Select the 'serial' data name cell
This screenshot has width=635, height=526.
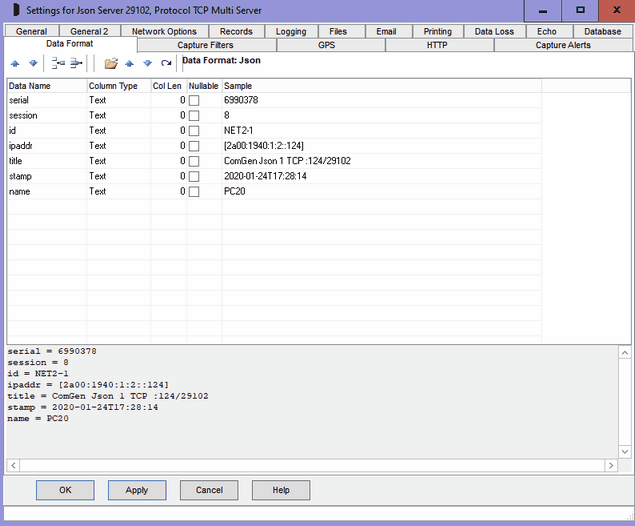tap(47, 100)
